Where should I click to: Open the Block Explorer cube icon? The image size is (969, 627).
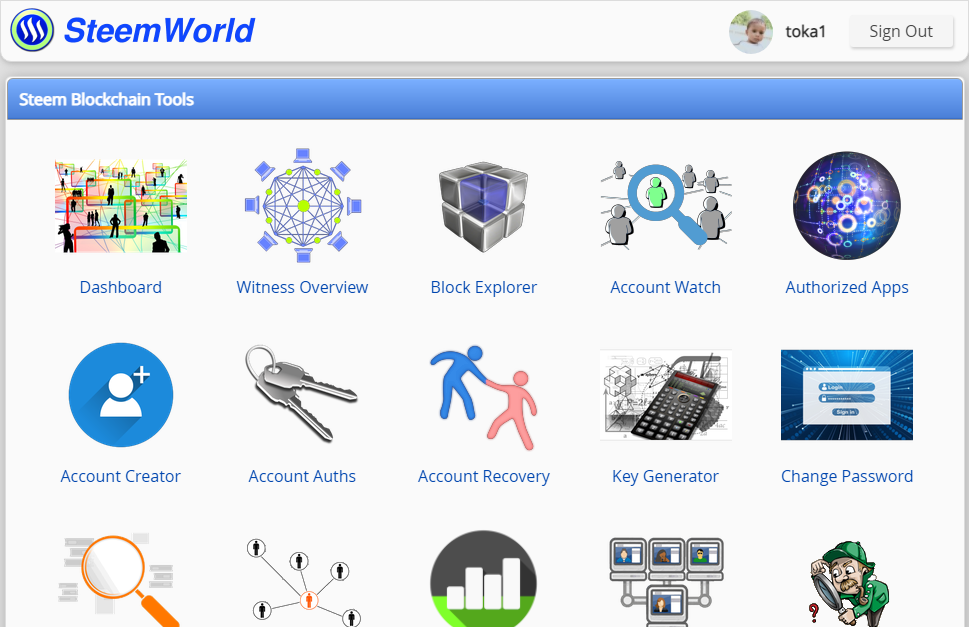click(484, 206)
